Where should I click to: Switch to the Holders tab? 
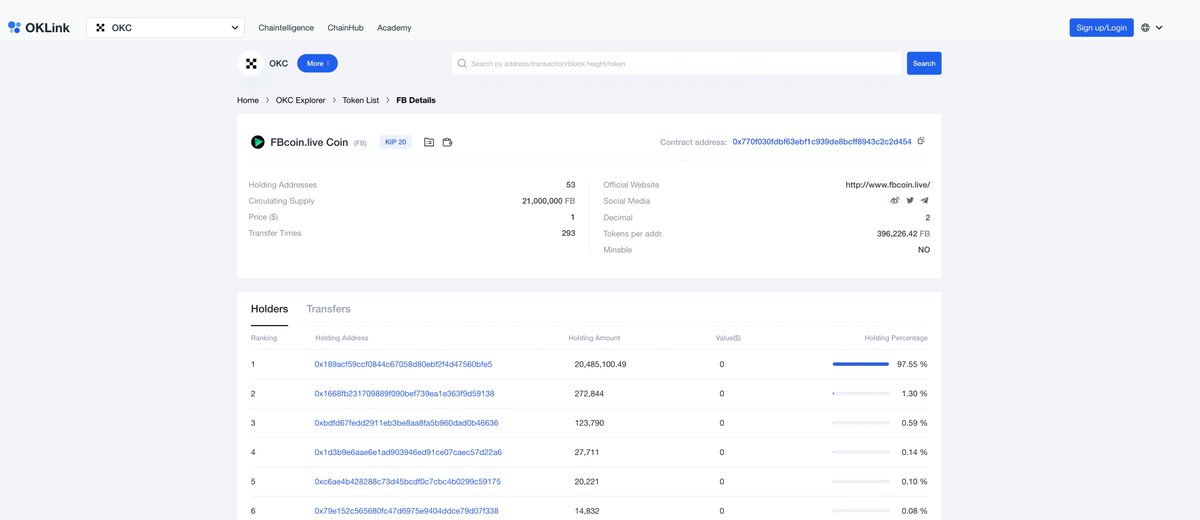(x=269, y=309)
